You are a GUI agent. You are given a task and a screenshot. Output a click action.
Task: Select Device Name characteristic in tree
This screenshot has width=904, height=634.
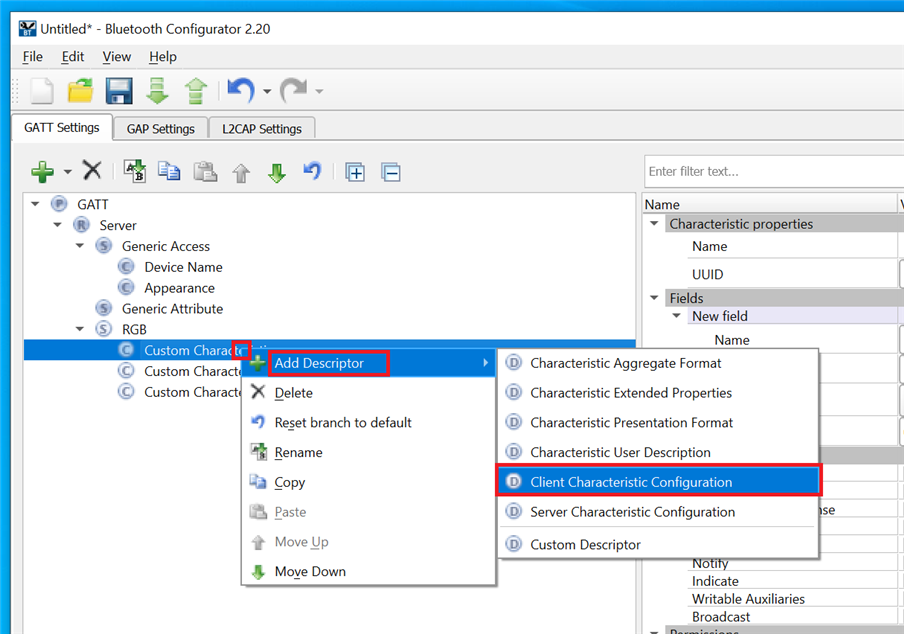tap(183, 267)
